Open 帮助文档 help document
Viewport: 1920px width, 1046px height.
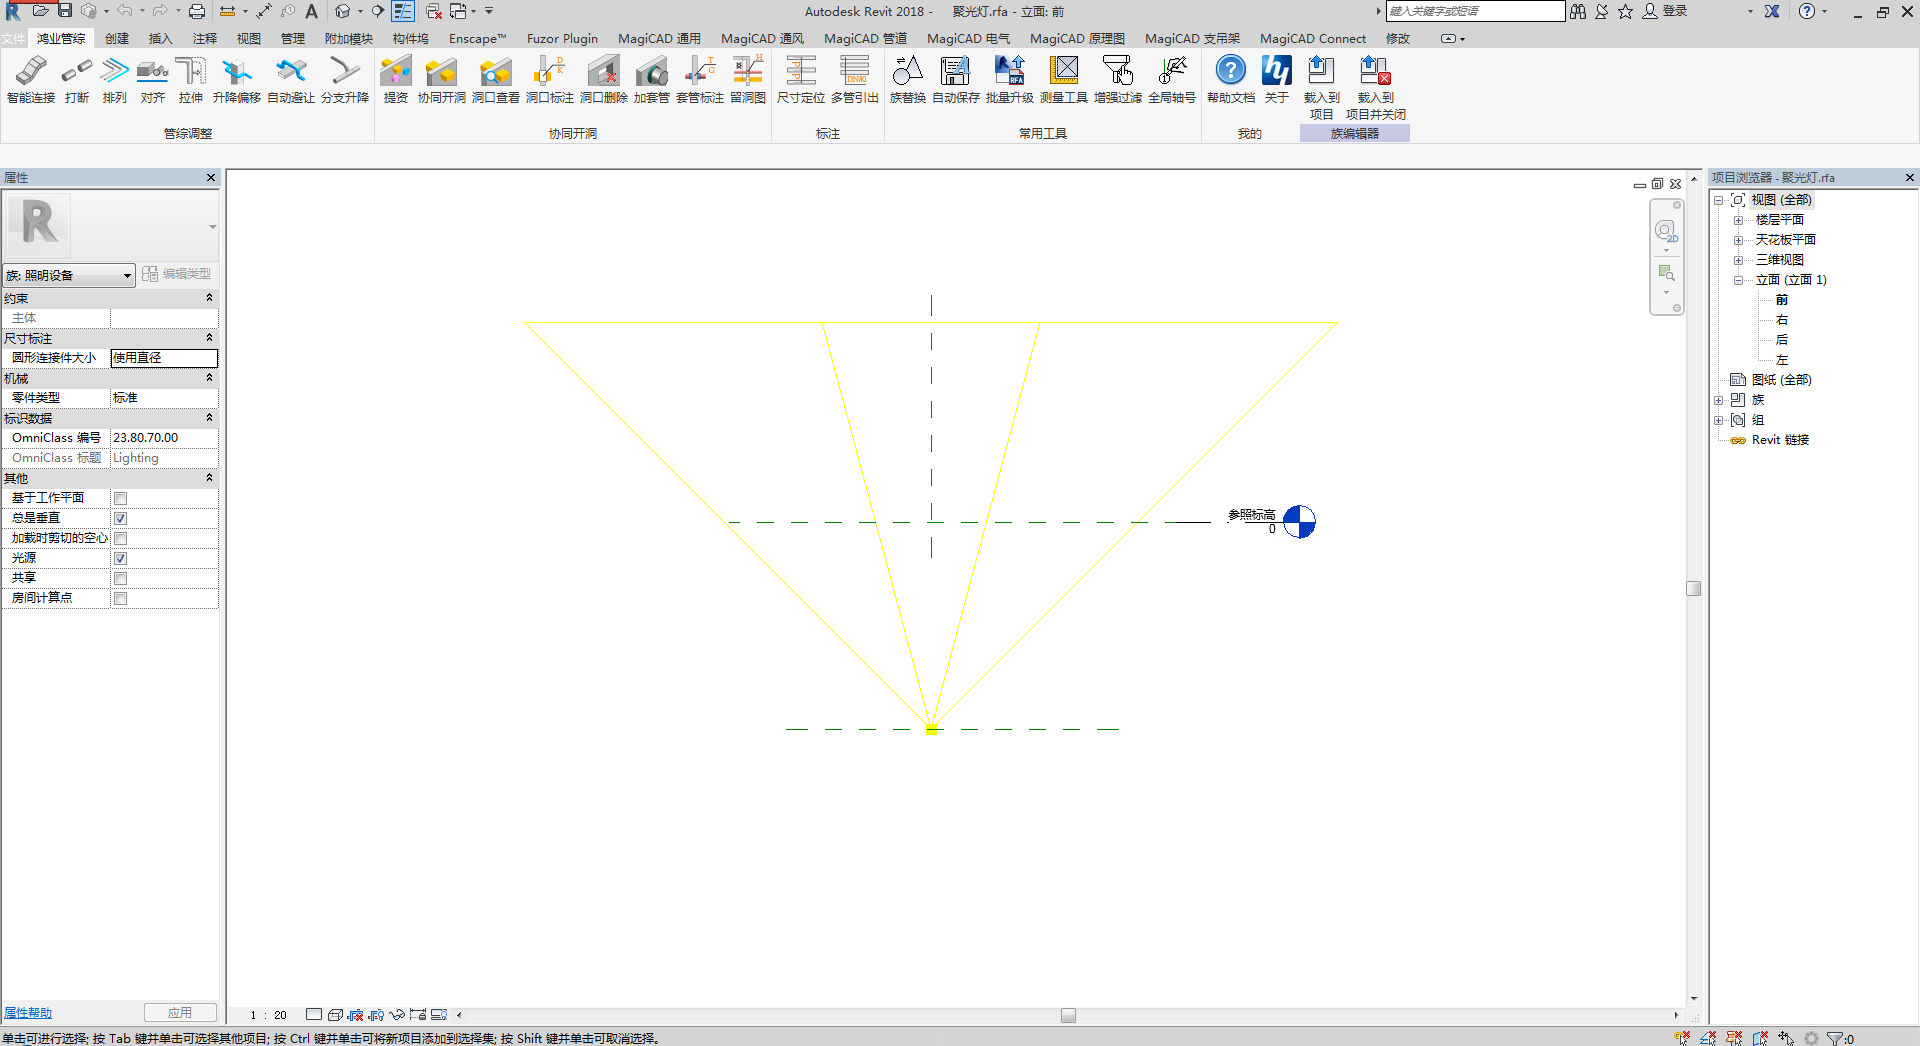tap(1231, 80)
